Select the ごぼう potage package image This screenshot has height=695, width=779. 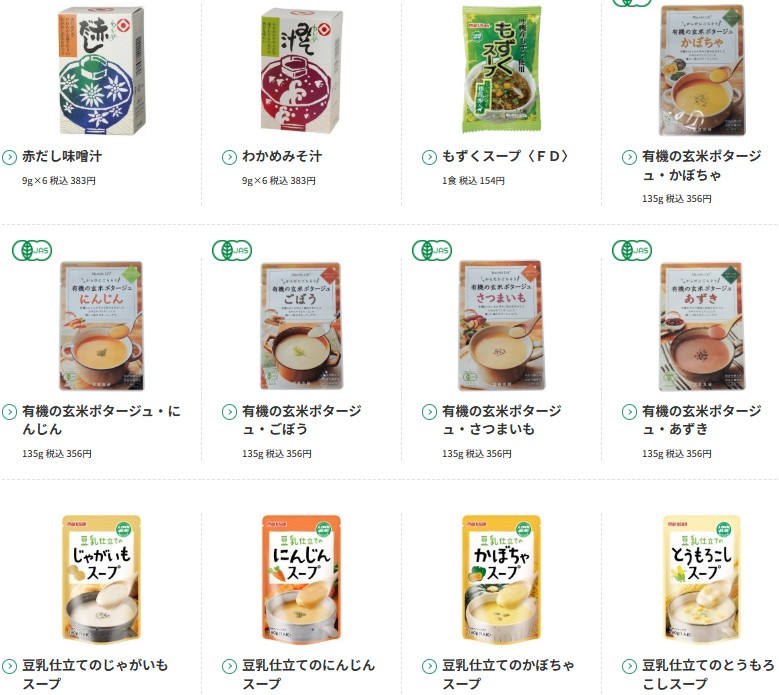tap(302, 326)
